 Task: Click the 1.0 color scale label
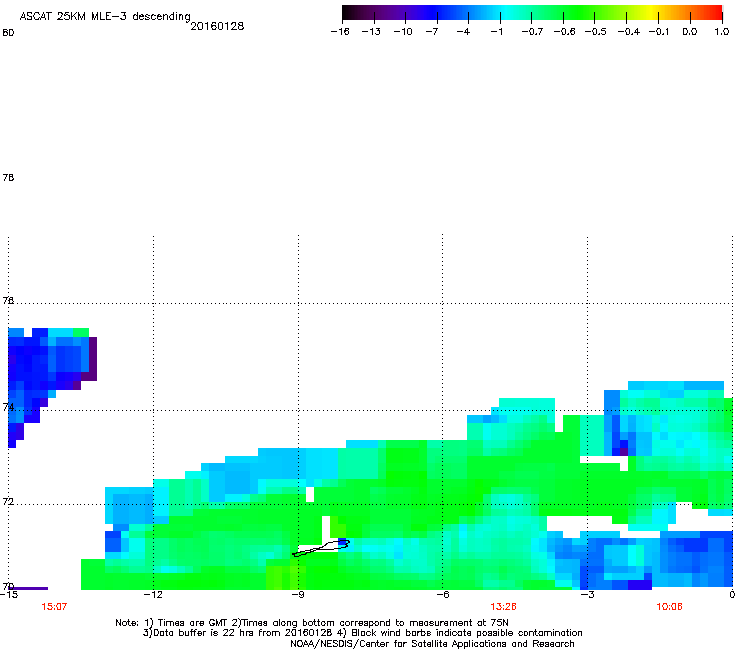coord(722,32)
